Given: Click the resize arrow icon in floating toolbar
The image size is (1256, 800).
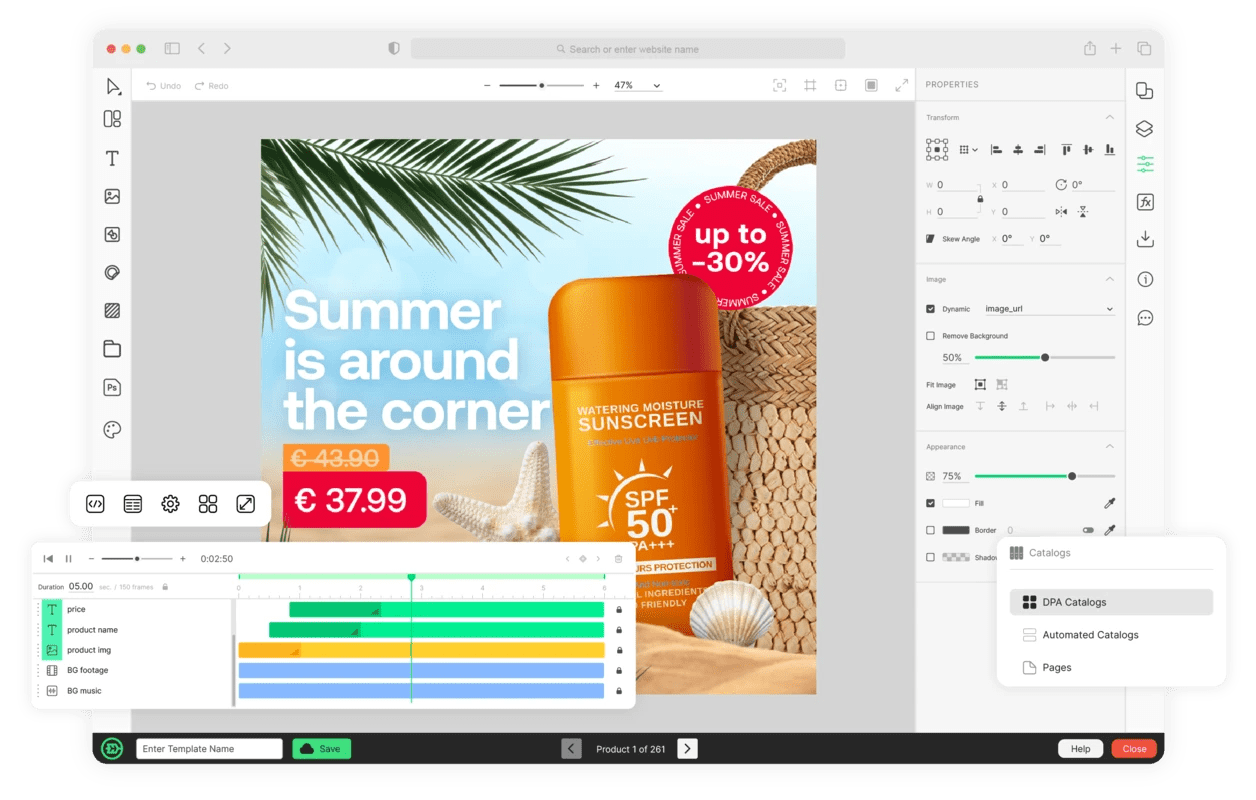Looking at the screenshot, I should [246, 504].
